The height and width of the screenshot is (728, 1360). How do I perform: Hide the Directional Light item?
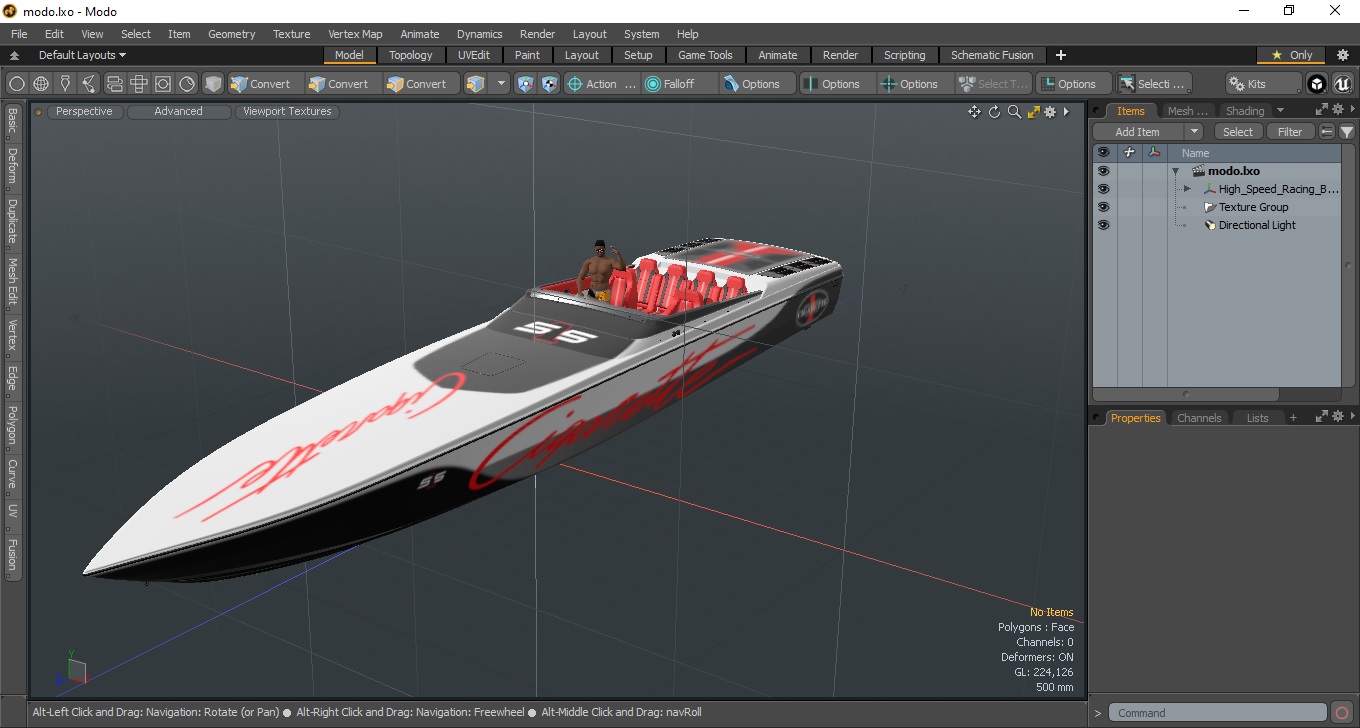(x=1103, y=225)
